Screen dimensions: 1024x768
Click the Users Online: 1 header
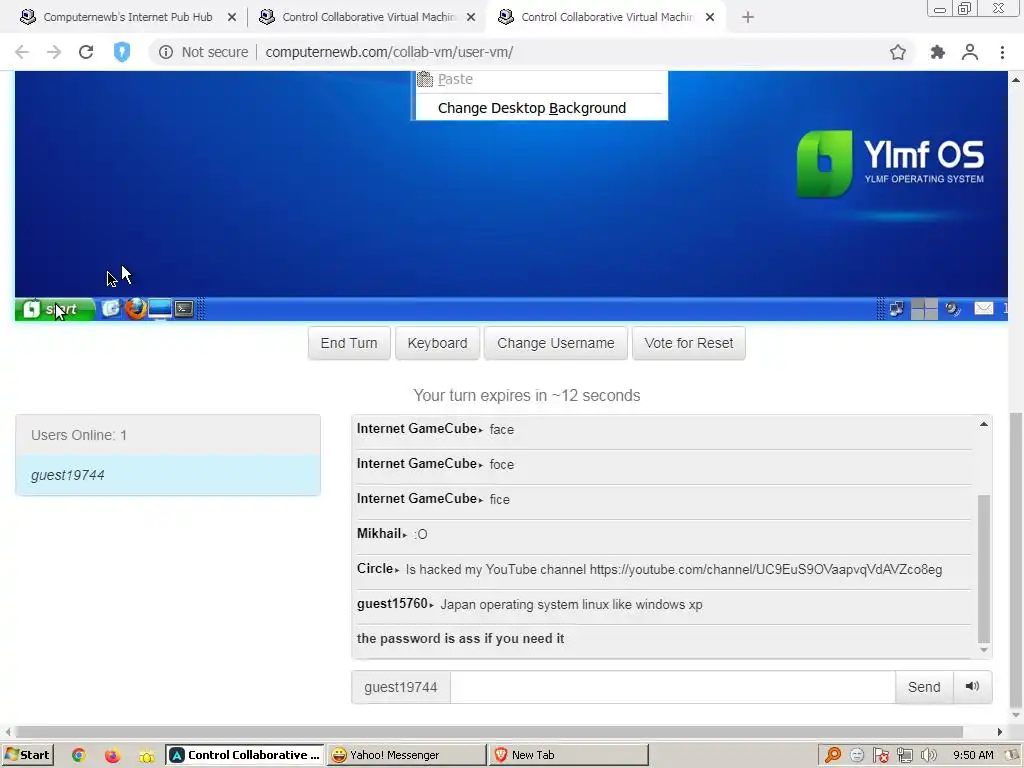pyautogui.click(x=168, y=435)
